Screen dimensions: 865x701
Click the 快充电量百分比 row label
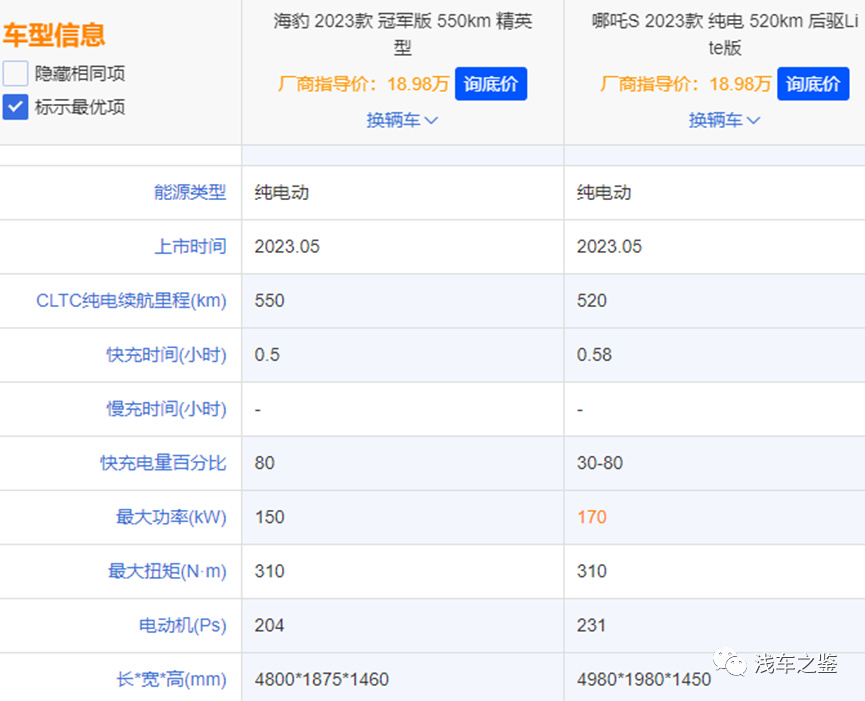[x=163, y=463]
